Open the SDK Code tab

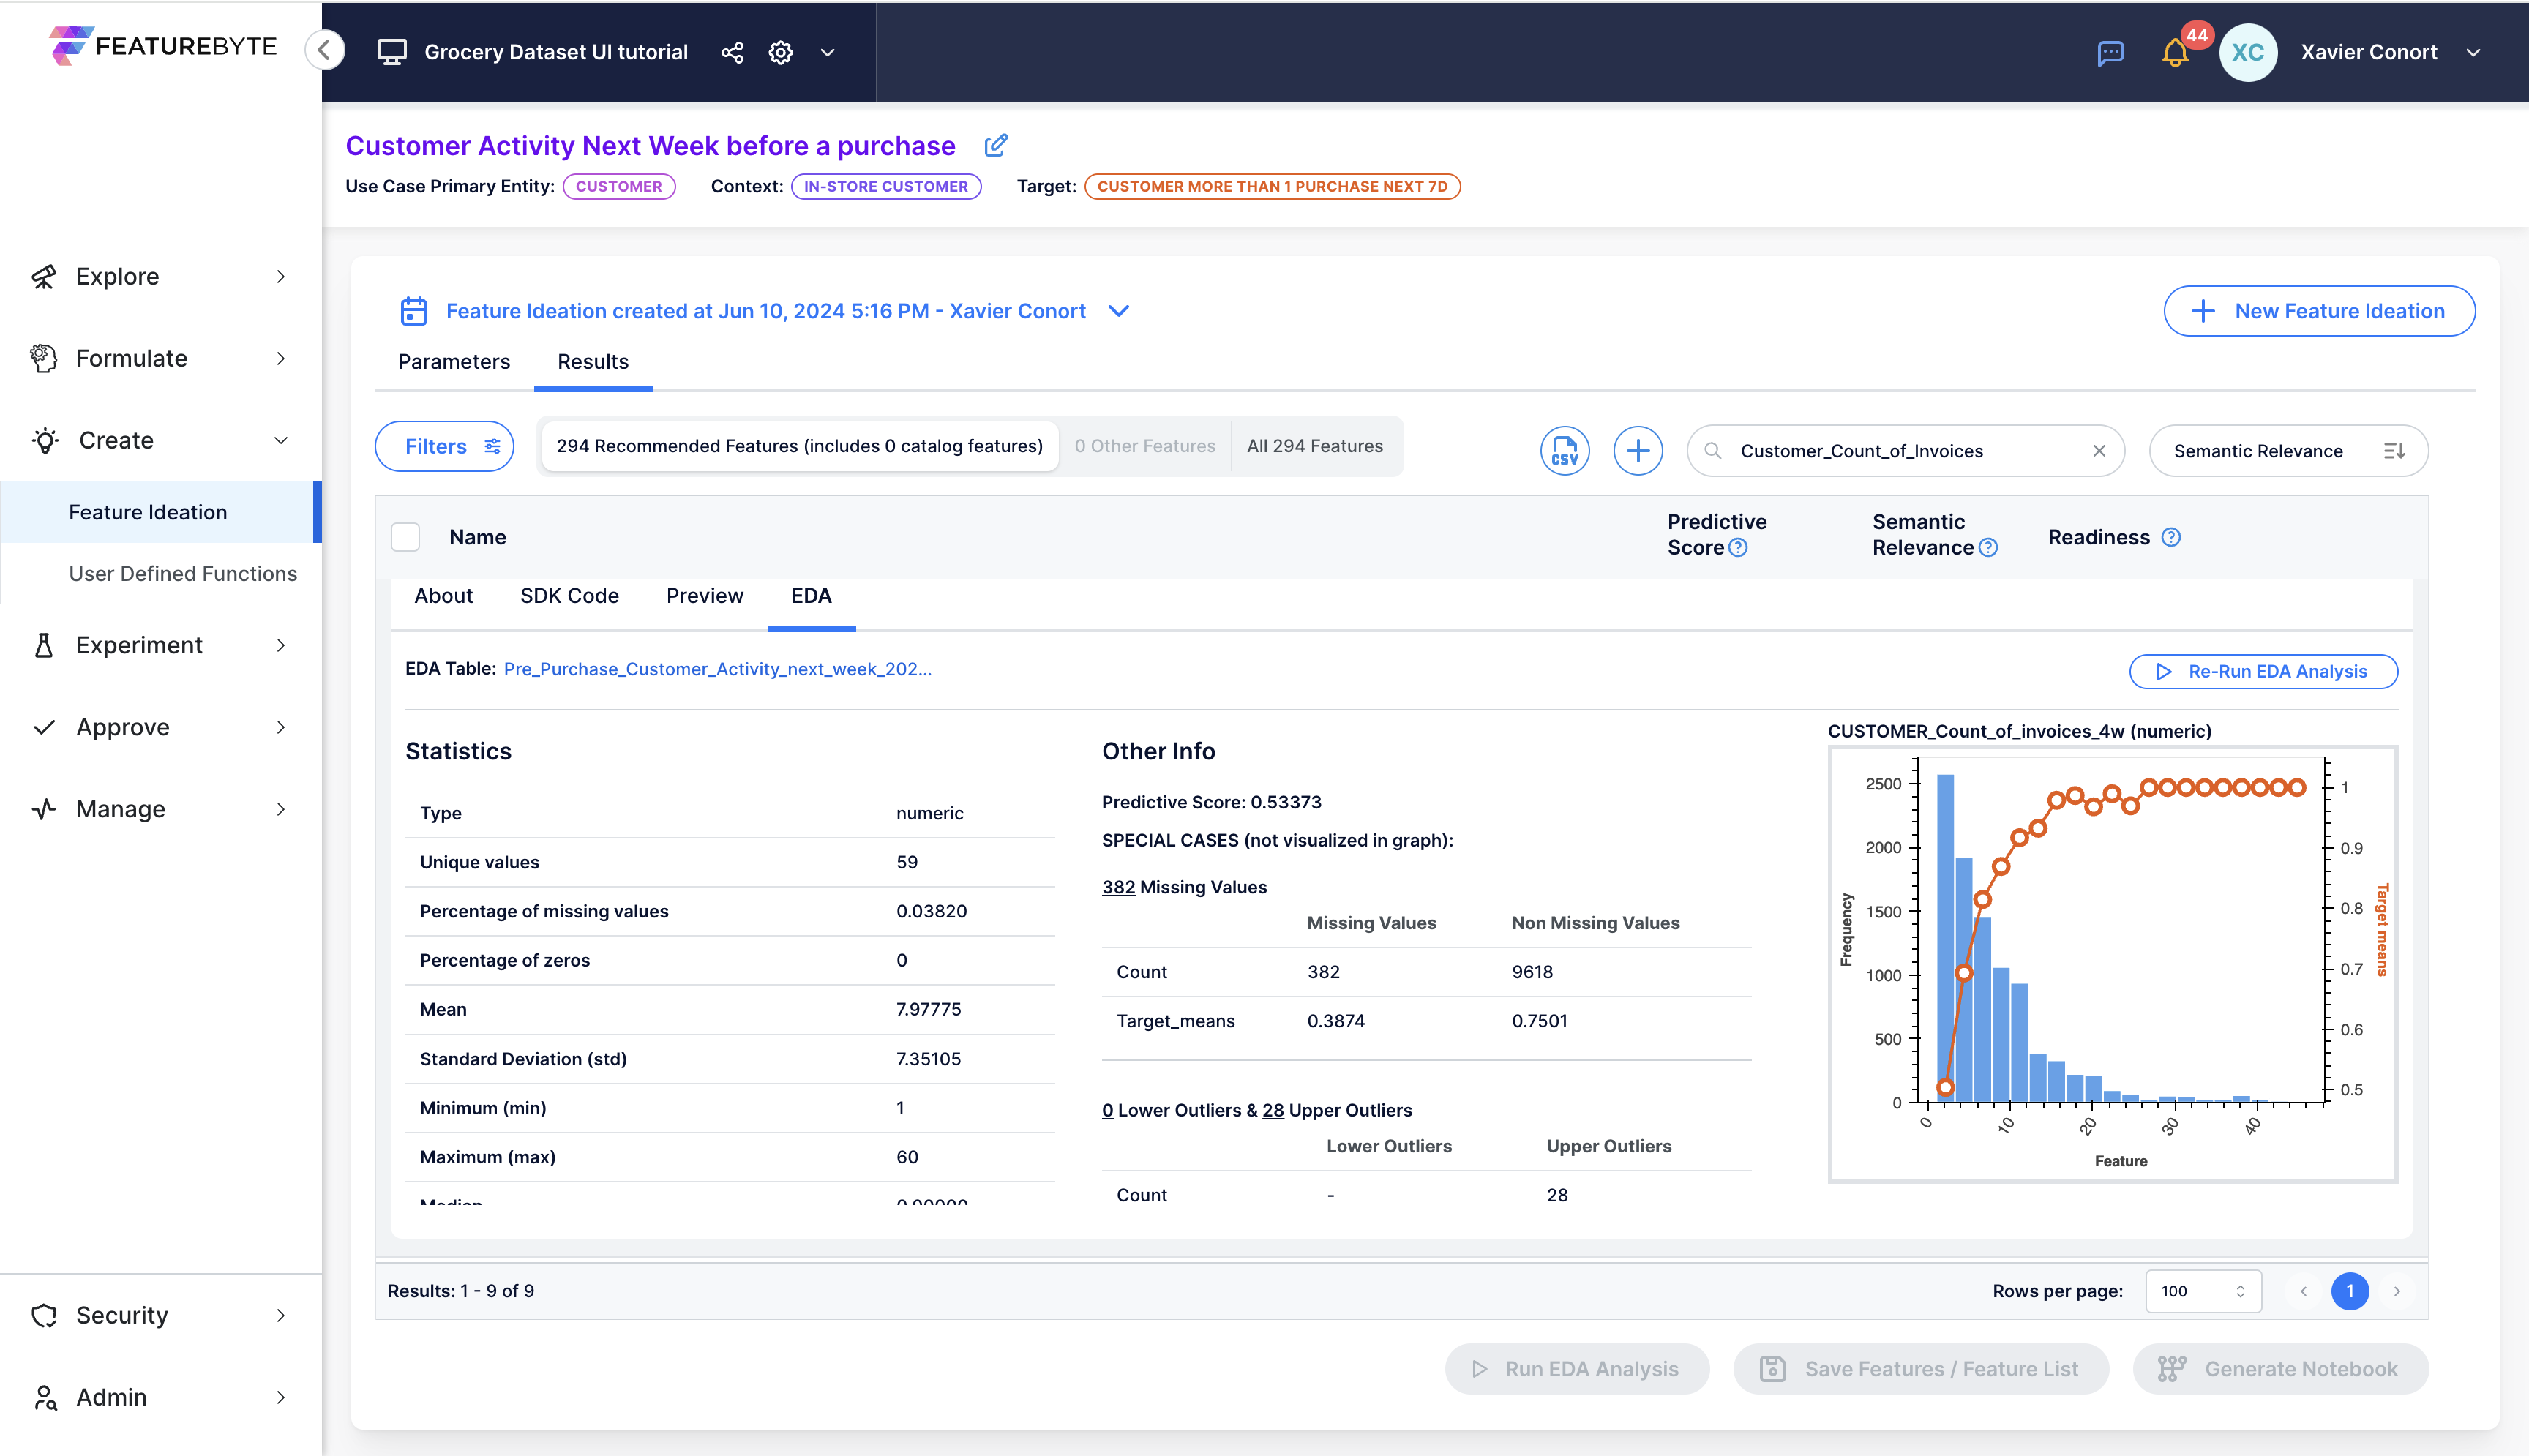[x=570, y=596]
